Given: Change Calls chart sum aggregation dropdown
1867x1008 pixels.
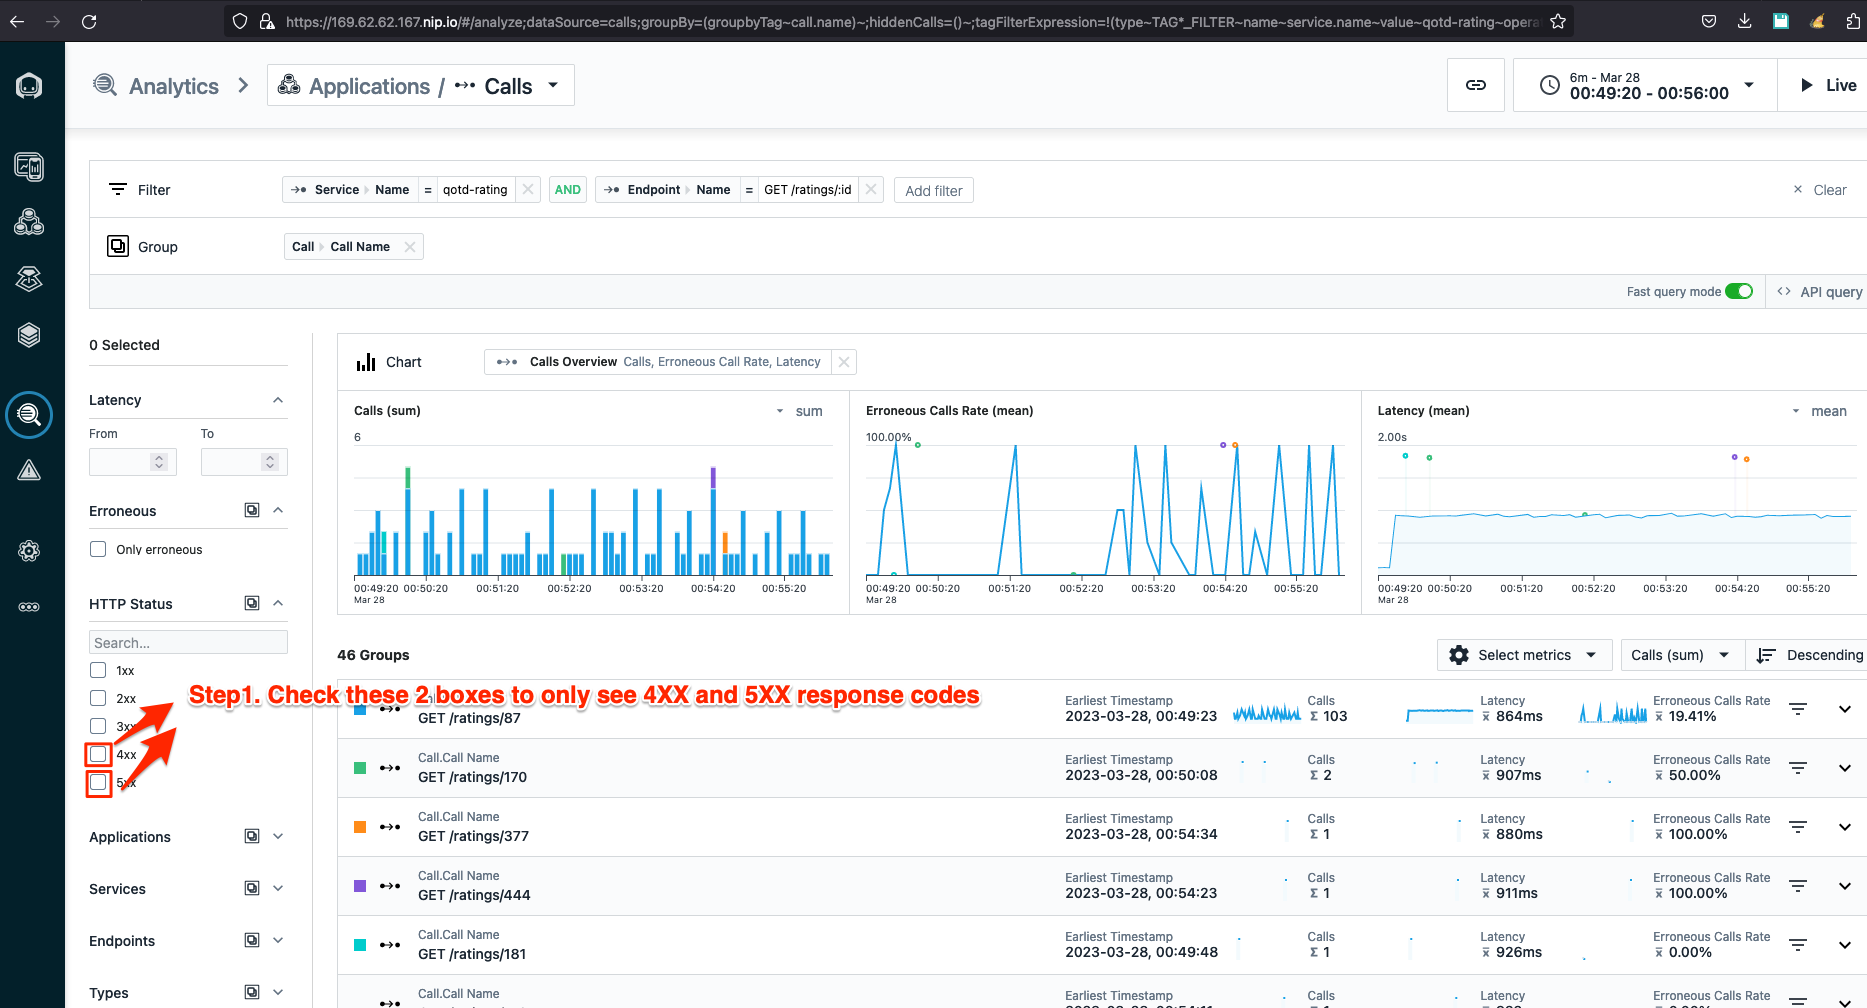Looking at the screenshot, I should (800, 411).
